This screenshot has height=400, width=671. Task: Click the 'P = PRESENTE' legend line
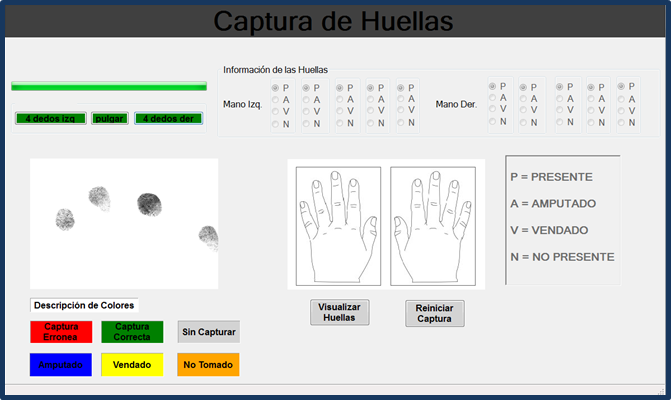coord(552,177)
